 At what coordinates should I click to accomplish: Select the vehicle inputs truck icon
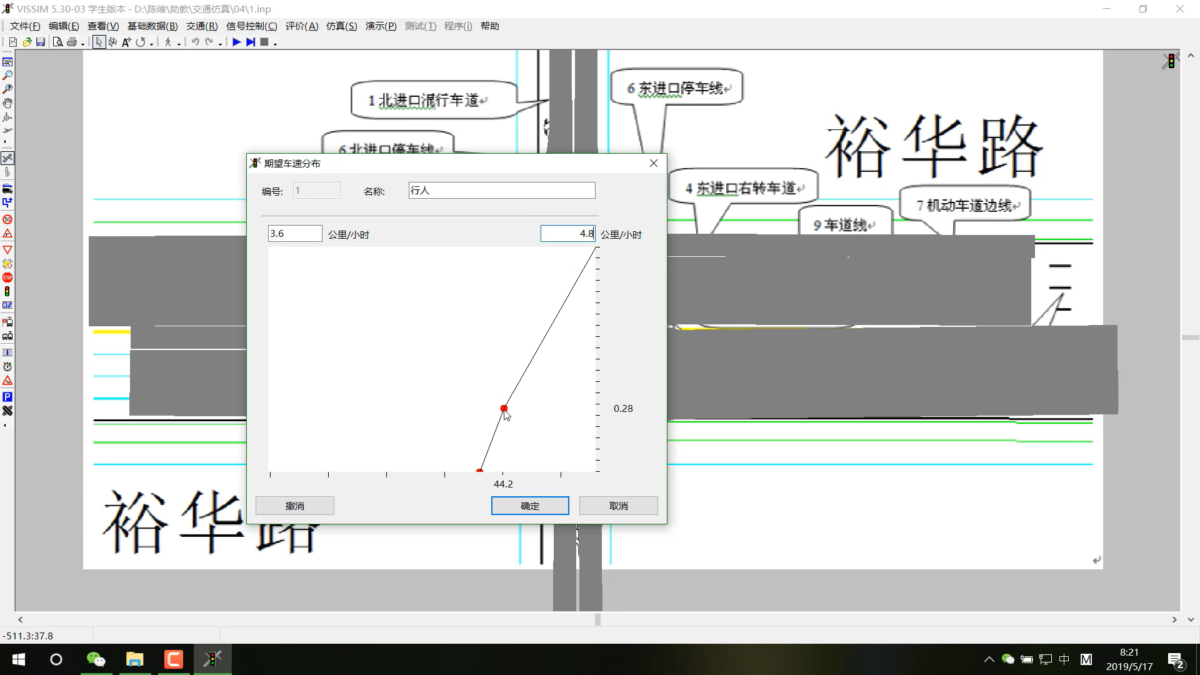click(7, 187)
